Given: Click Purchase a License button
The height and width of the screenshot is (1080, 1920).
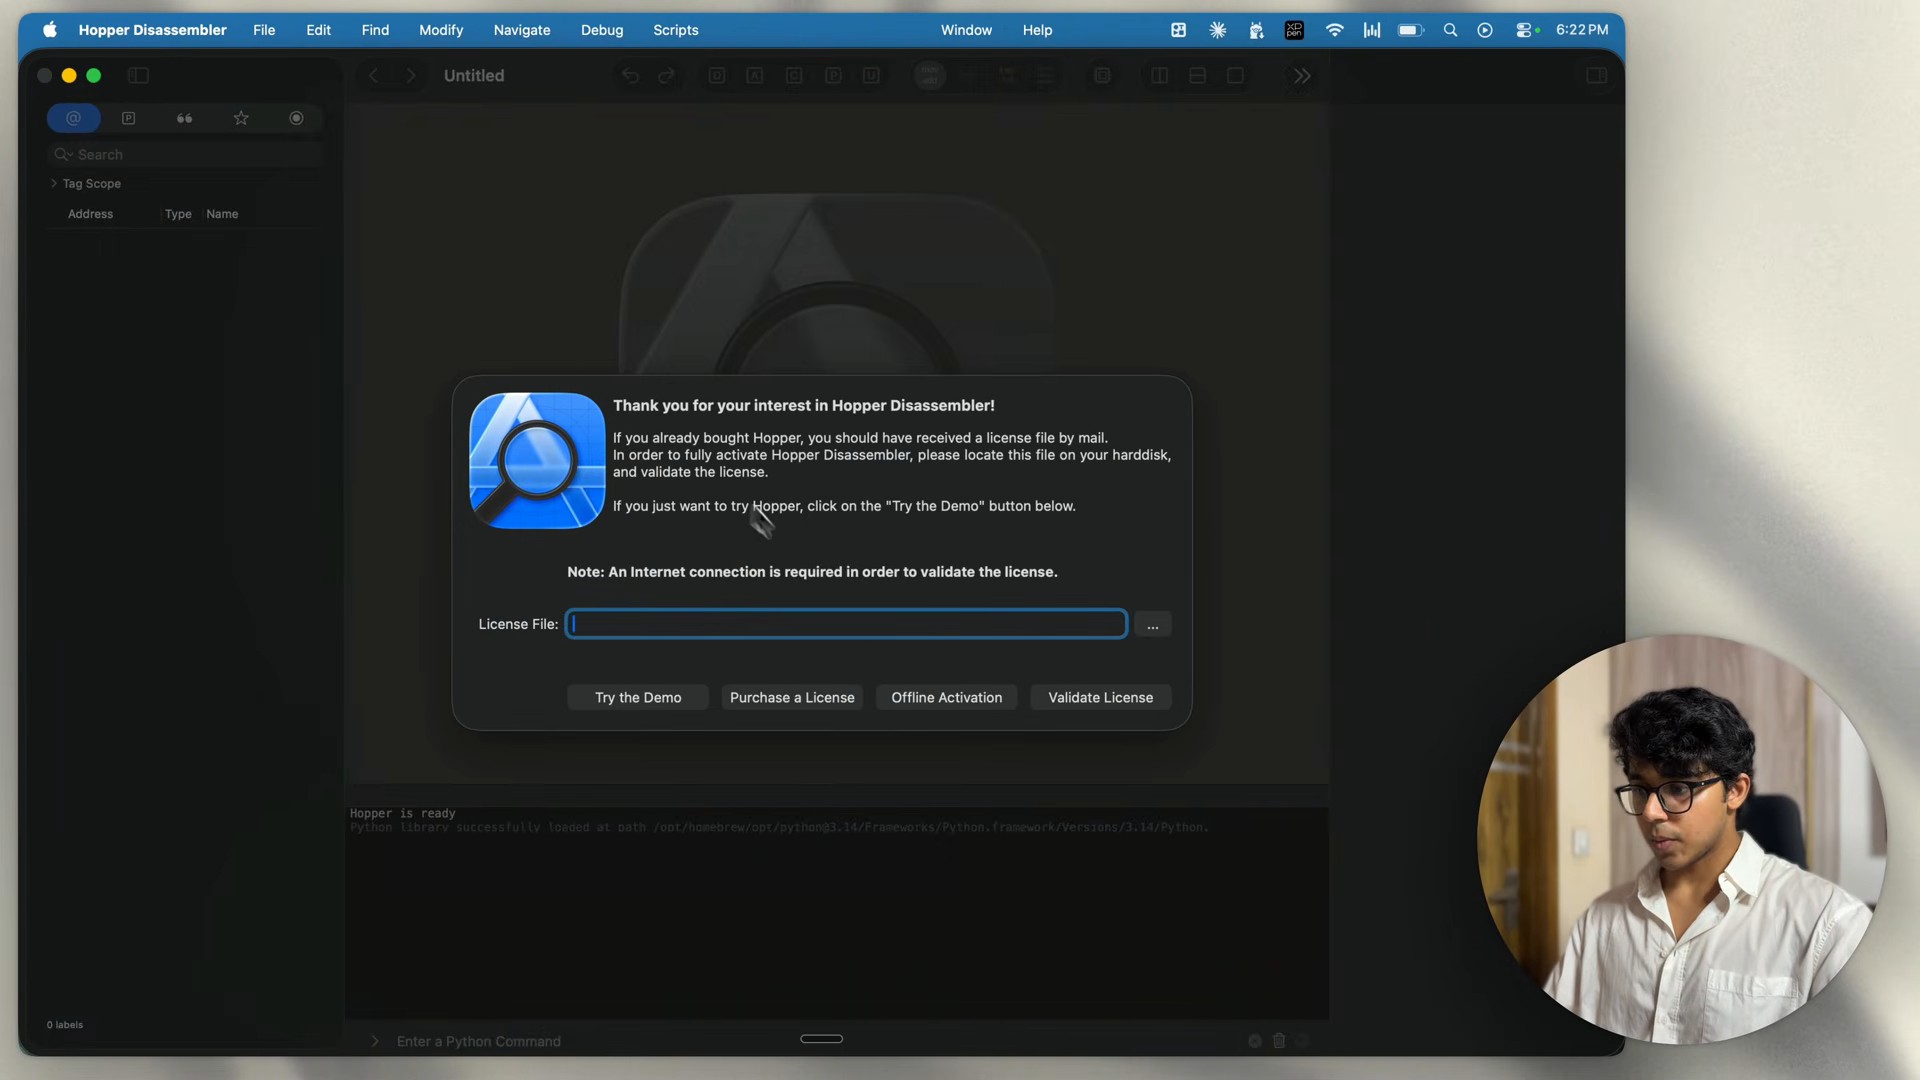Looking at the screenshot, I should click(x=792, y=697).
